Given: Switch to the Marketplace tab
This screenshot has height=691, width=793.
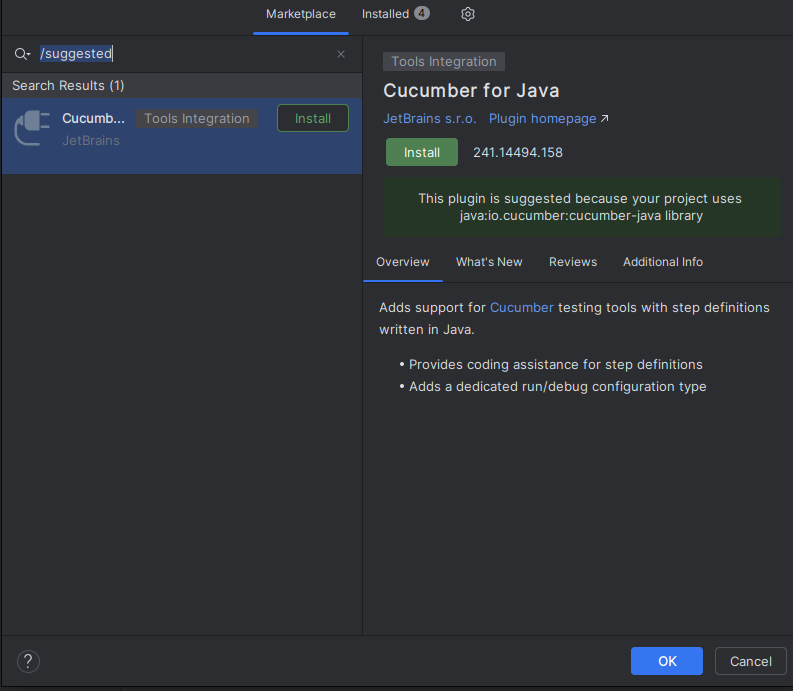Looking at the screenshot, I should point(300,14).
